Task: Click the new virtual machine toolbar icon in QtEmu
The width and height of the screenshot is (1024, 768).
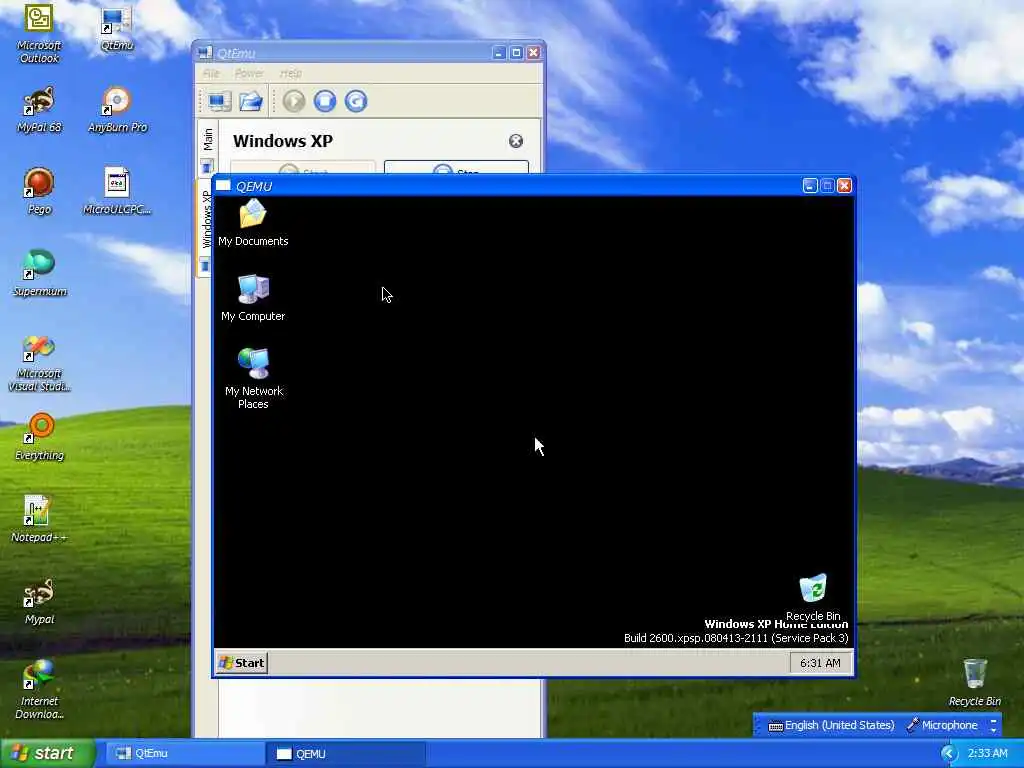Action: tap(219, 101)
